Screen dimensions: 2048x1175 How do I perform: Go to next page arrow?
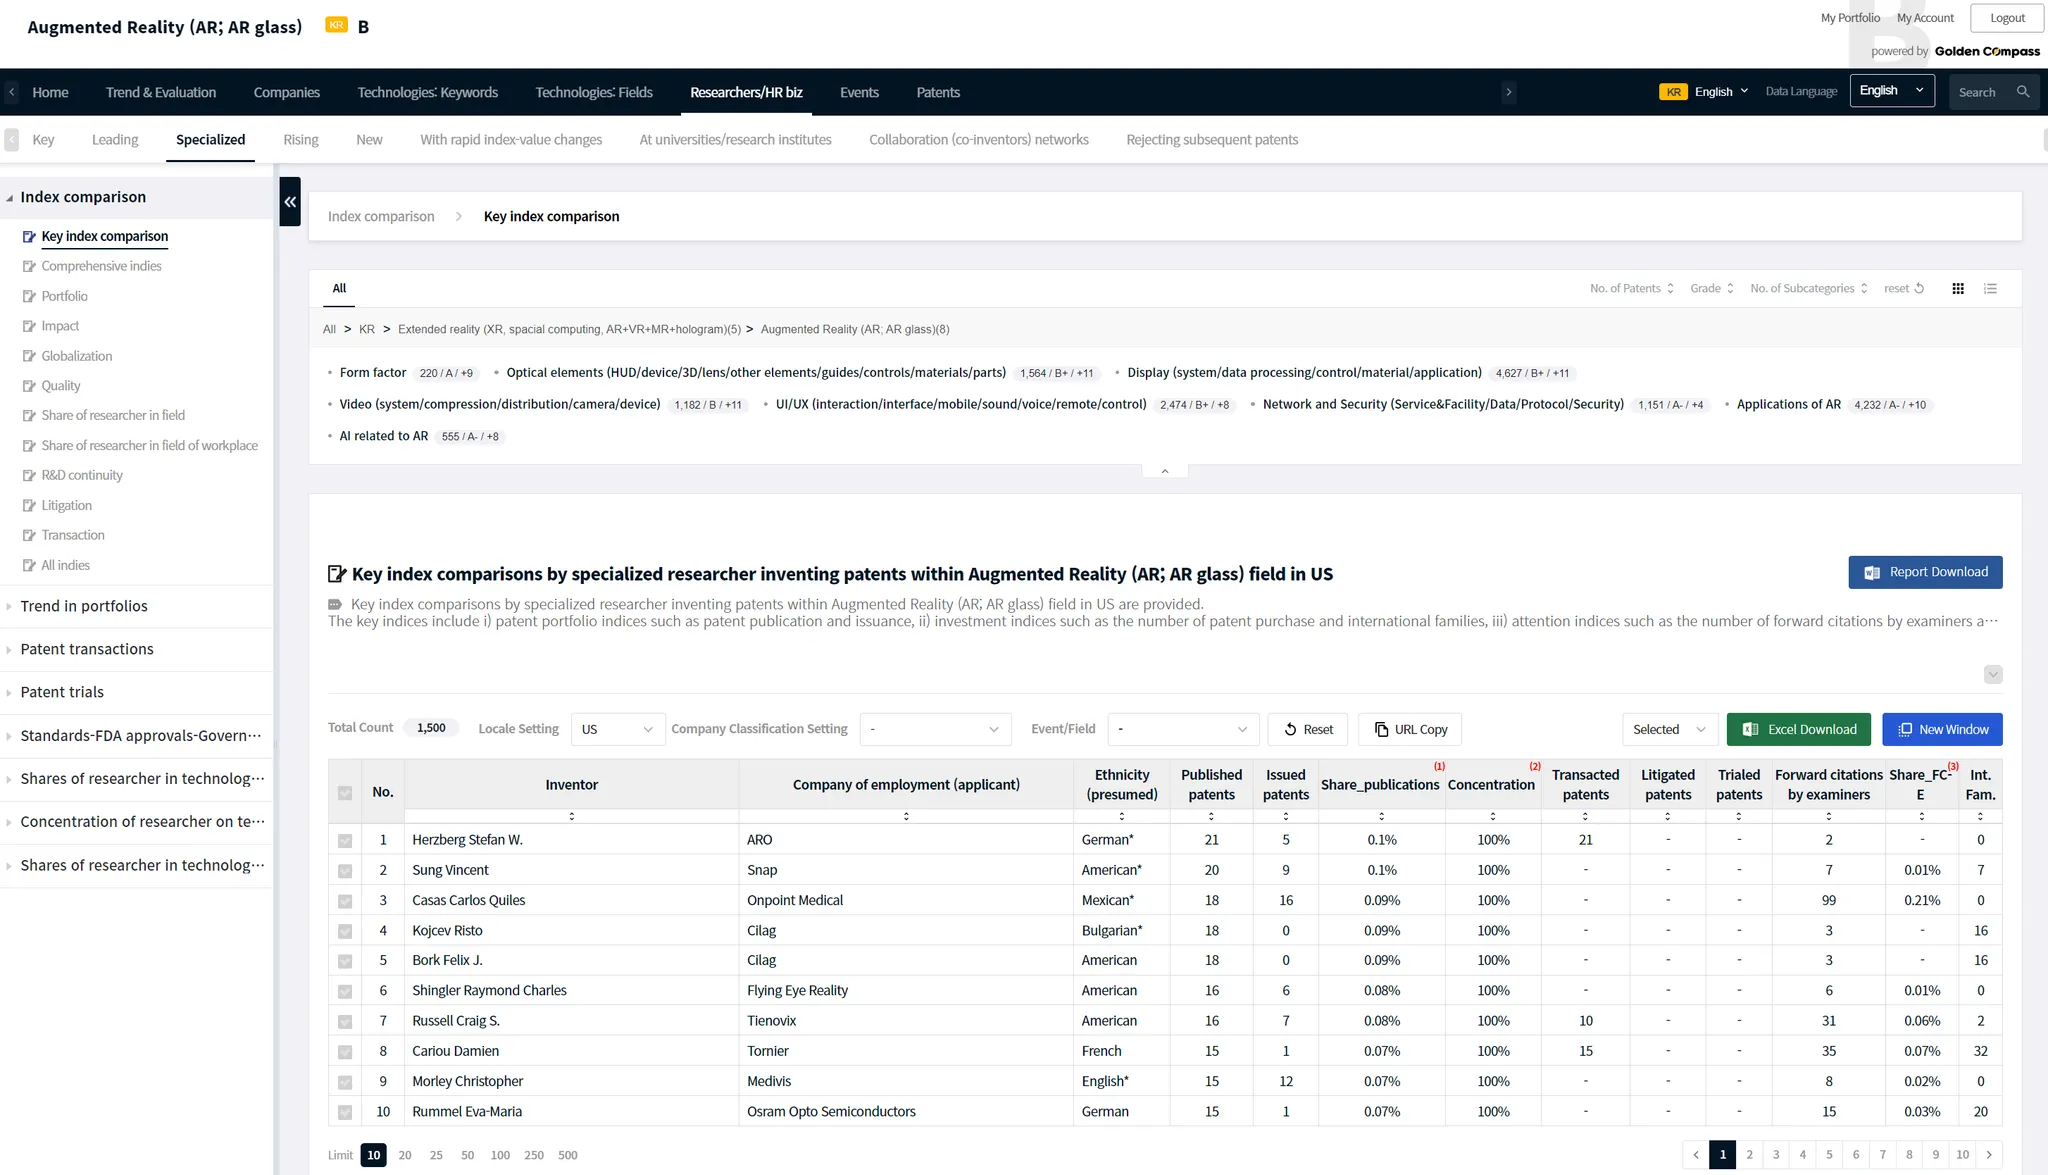coord(1989,1155)
